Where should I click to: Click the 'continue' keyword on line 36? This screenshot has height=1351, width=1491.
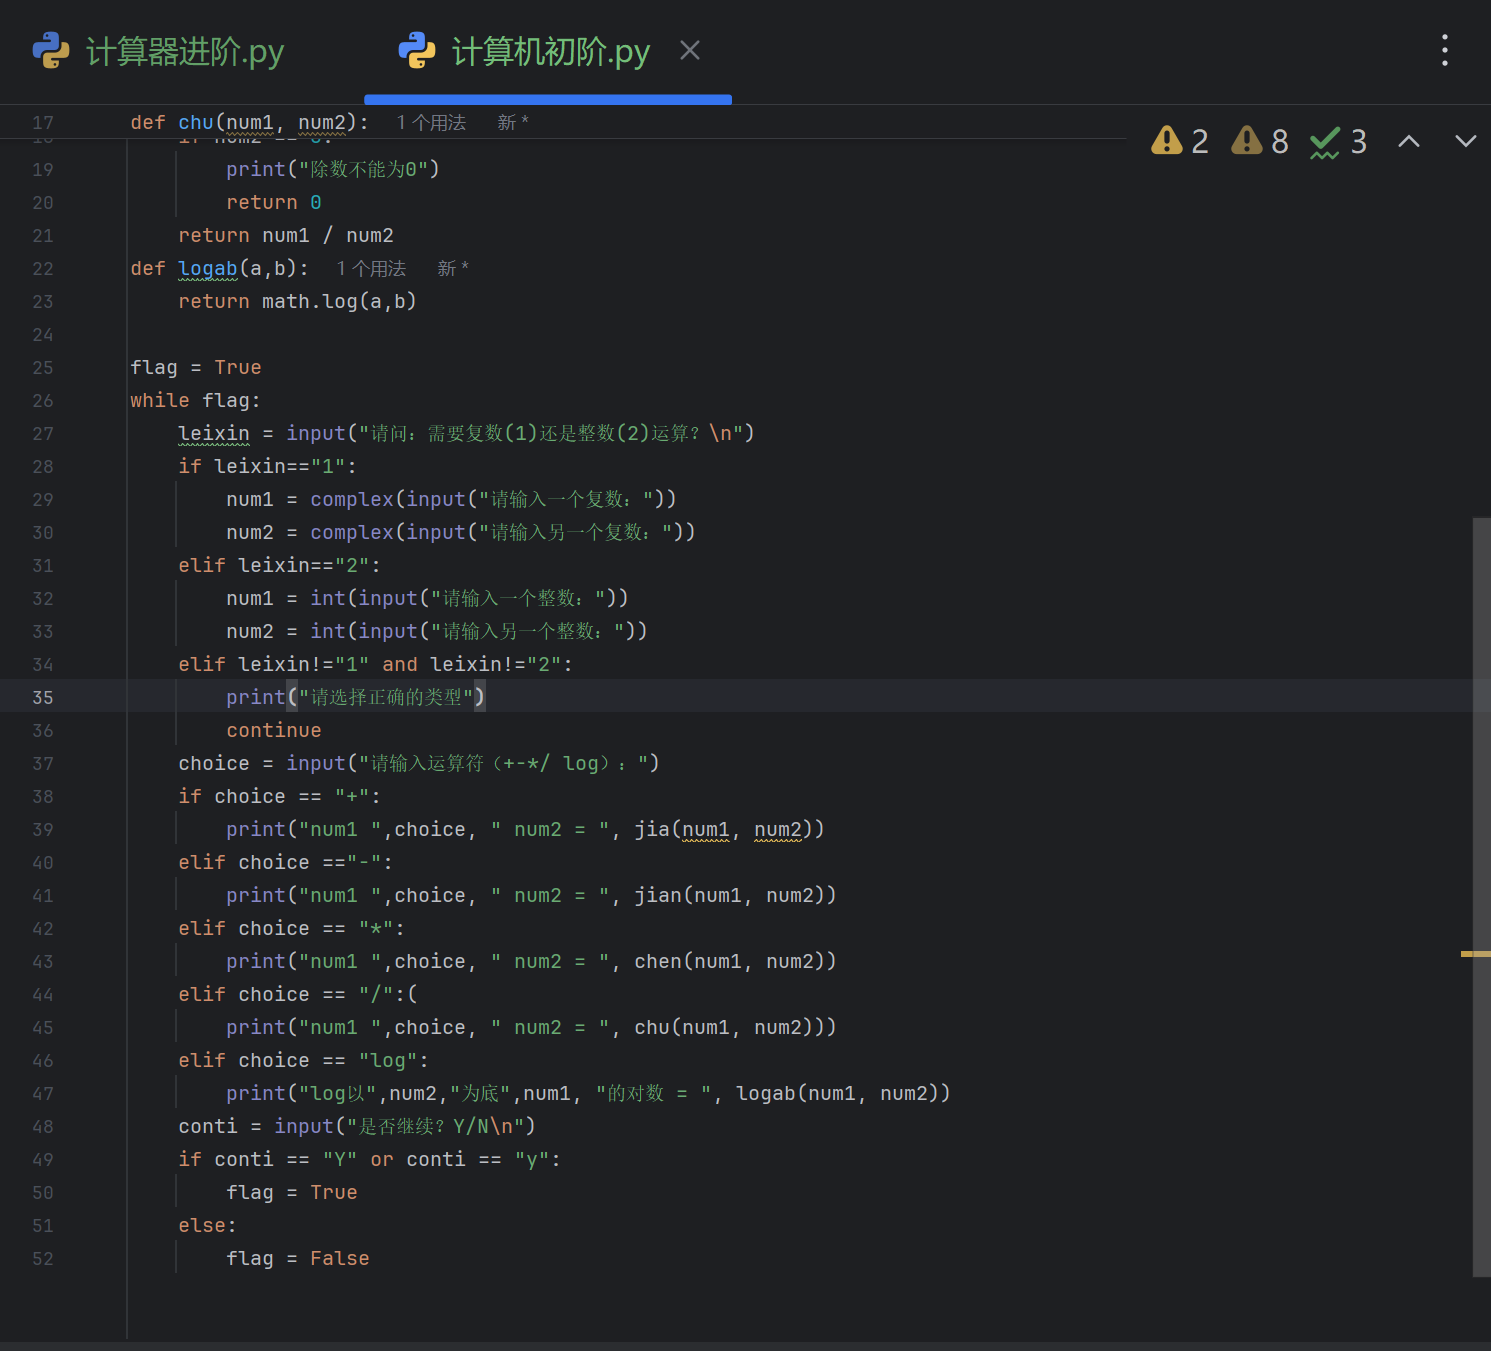(274, 730)
